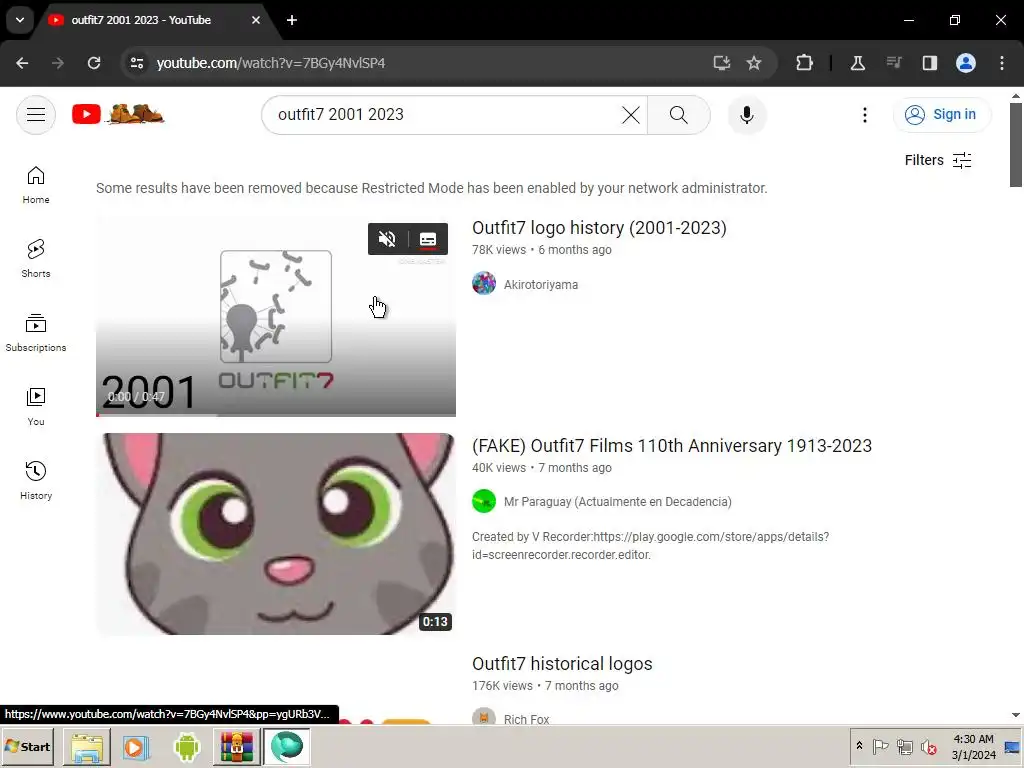Open Chrome Labs flask icon
The height and width of the screenshot is (768, 1024).
(x=857, y=63)
